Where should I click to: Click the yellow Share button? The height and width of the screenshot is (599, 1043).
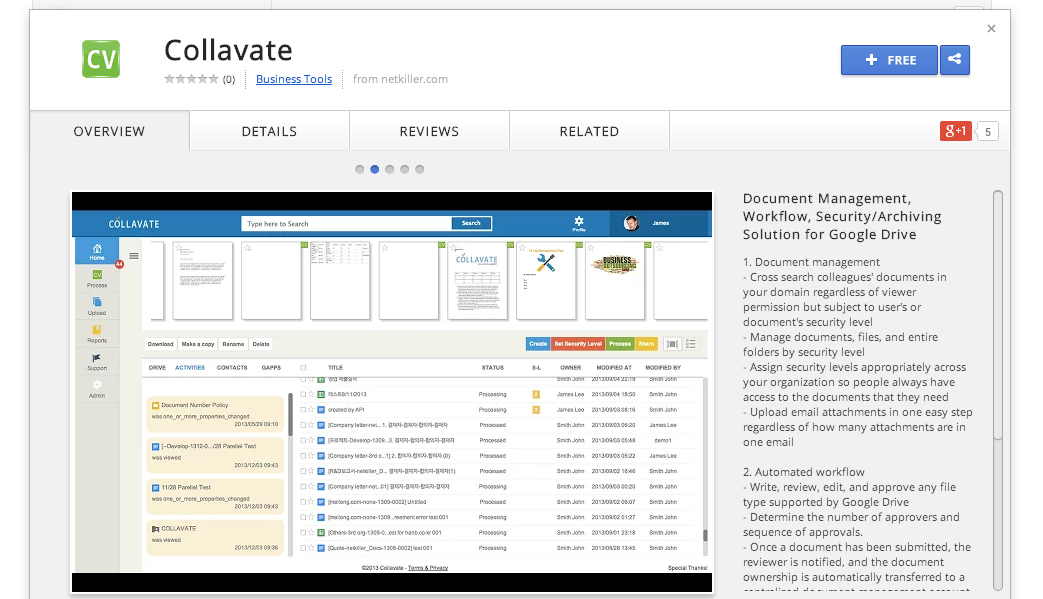[x=647, y=344]
